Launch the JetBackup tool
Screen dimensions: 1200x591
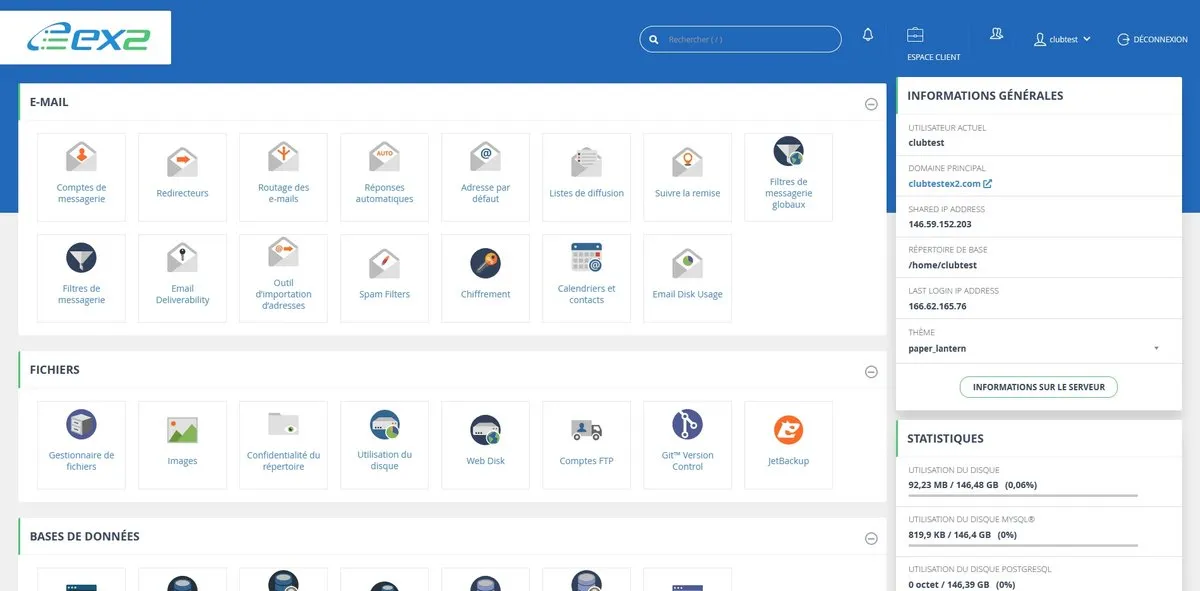coord(788,445)
